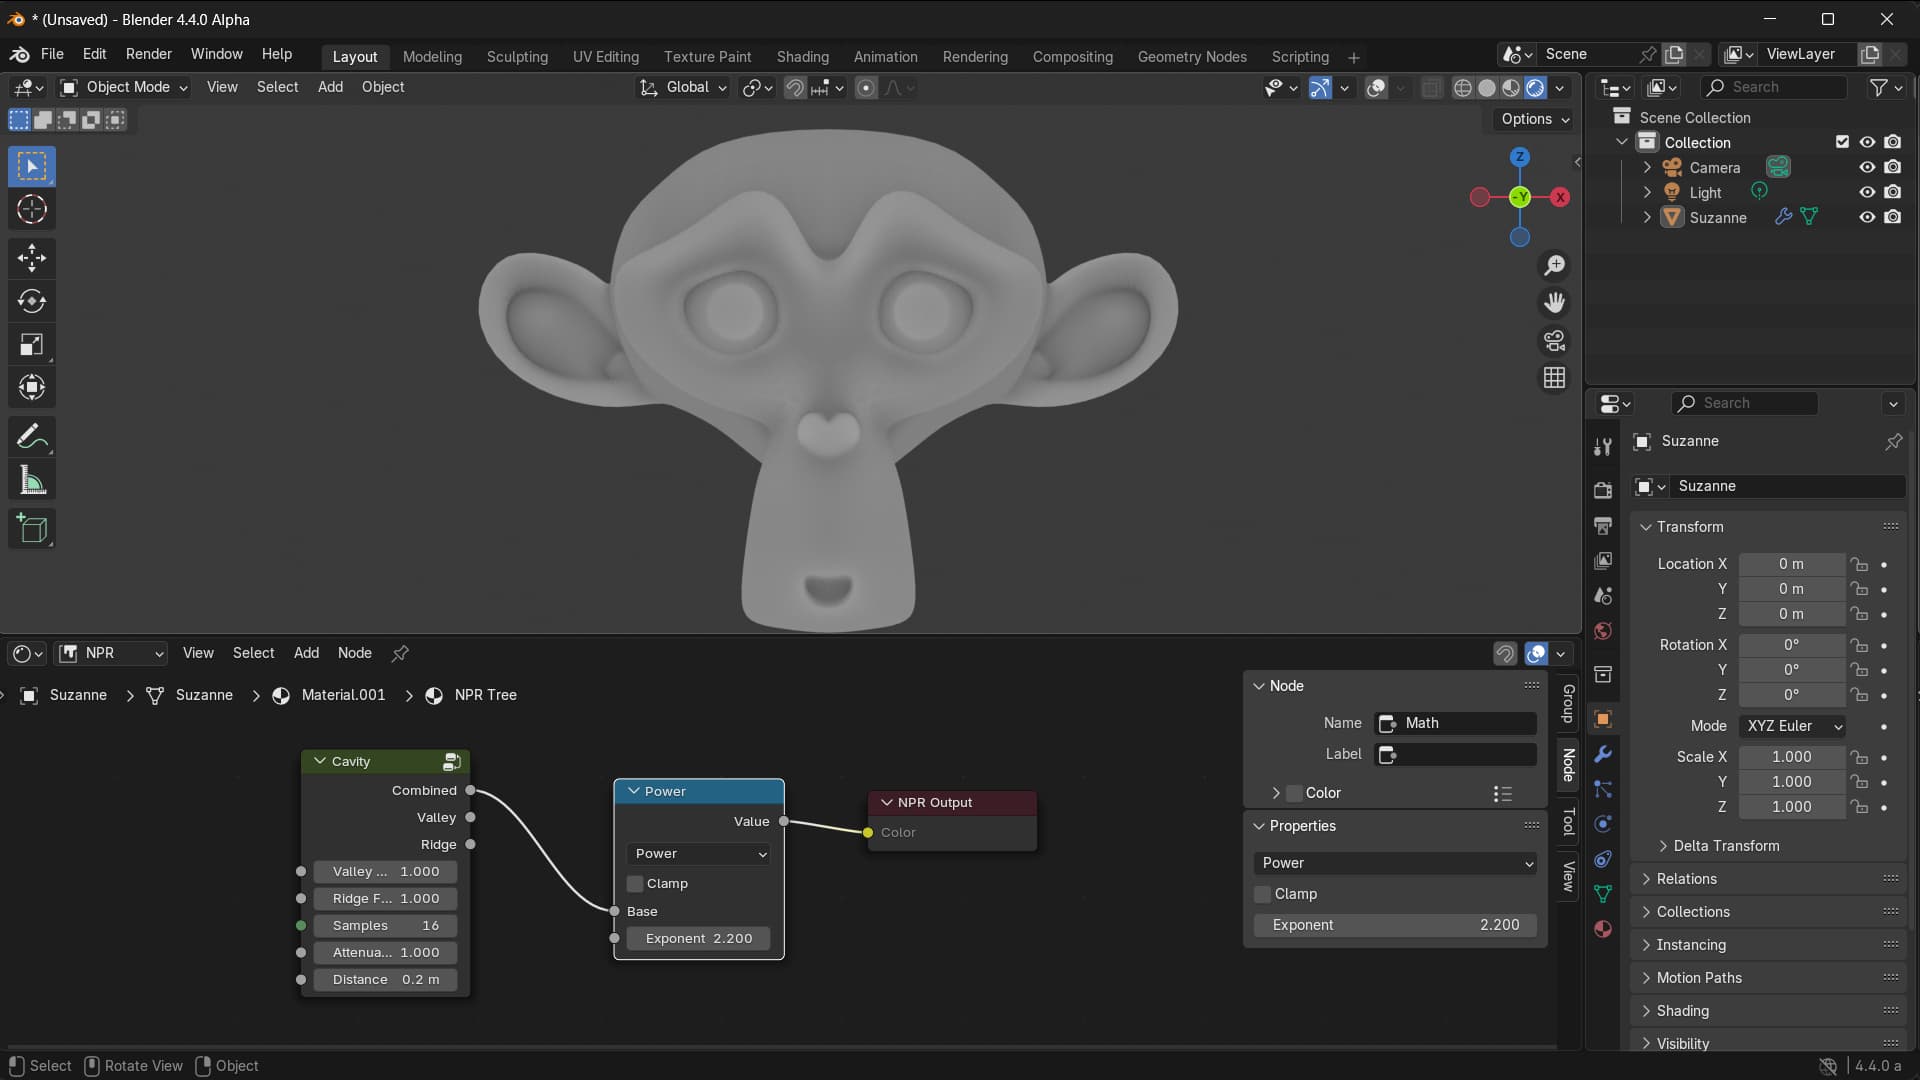Click Material.001 in breadcrumb
The width and height of the screenshot is (1920, 1080).
343,695
